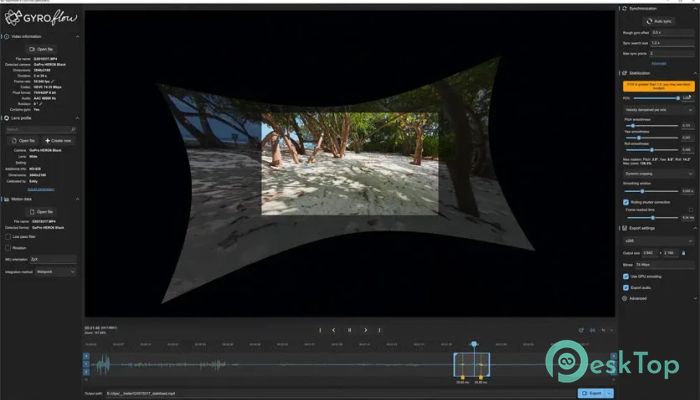This screenshot has height=400, width=700.
Task: Open the Dynamic cropping dropdown
Action: click(x=659, y=174)
